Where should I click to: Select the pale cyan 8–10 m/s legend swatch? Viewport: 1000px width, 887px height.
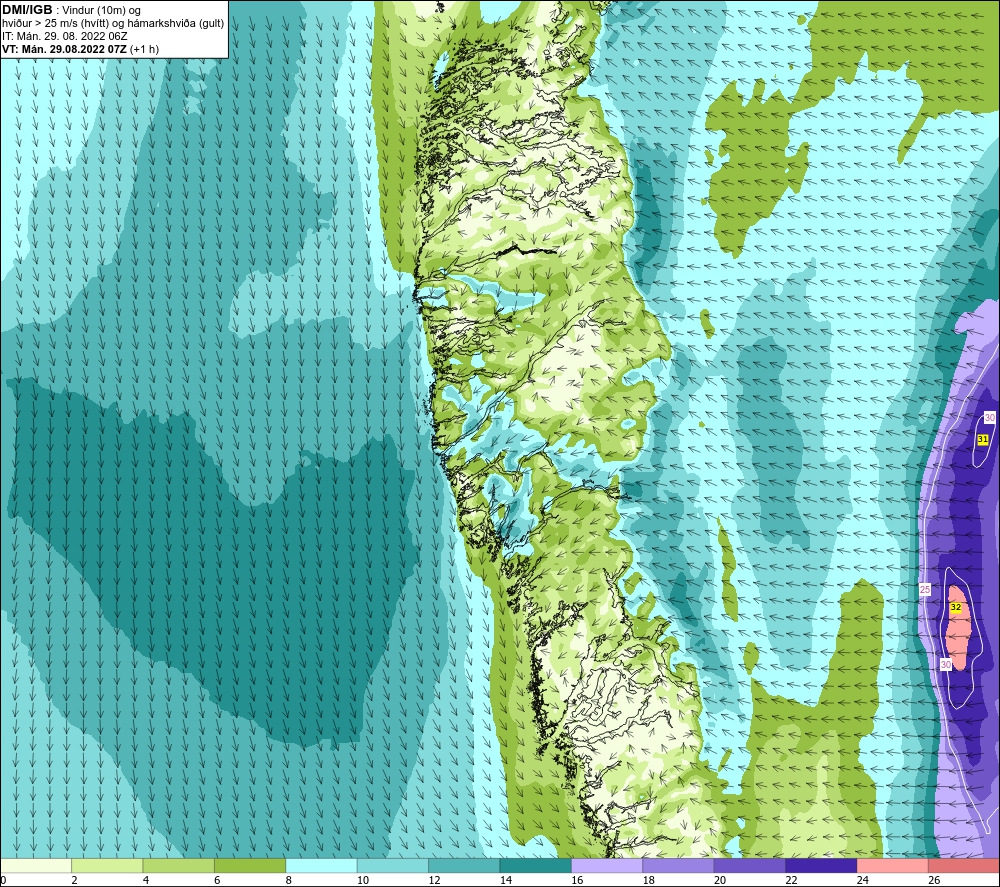coord(321,866)
